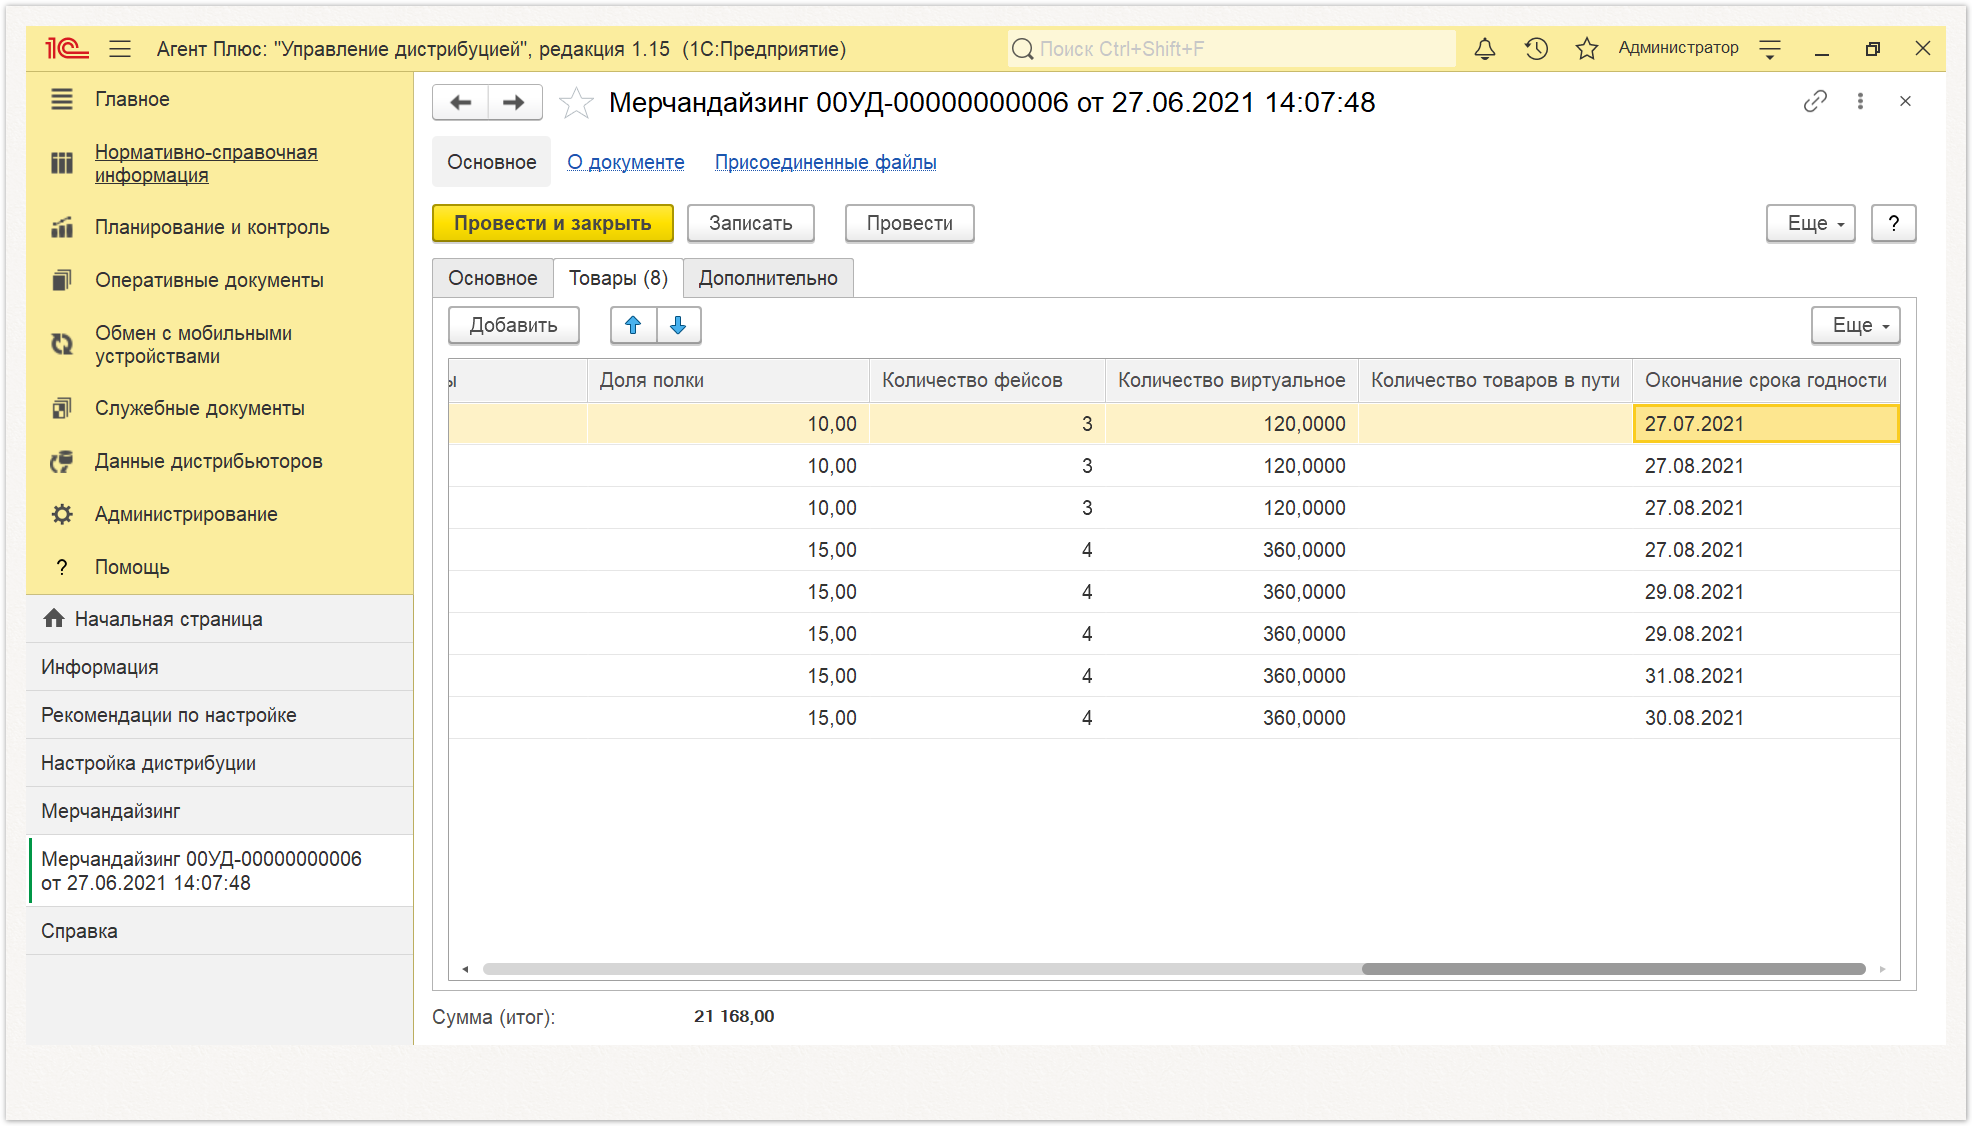Image resolution: width=1972 pixels, height=1126 pixels.
Task: Open Присоединенные файлы link
Action: (x=826, y=163)
